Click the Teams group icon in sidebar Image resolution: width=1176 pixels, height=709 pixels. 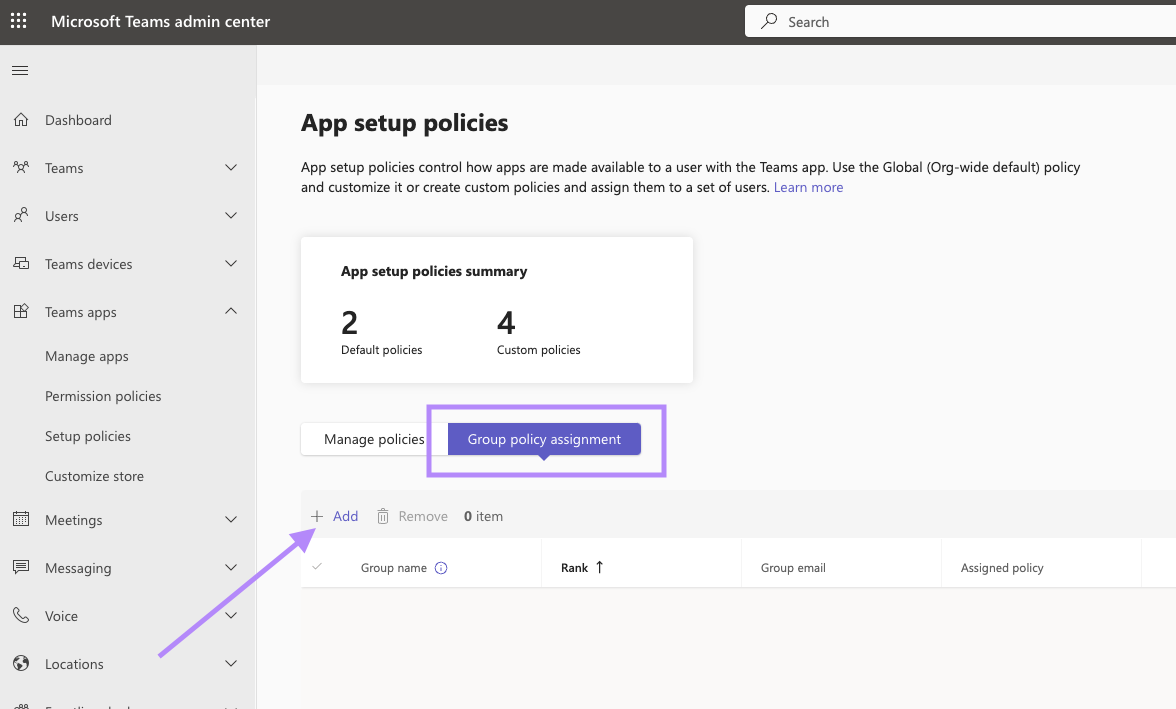[x=21, y=167]
